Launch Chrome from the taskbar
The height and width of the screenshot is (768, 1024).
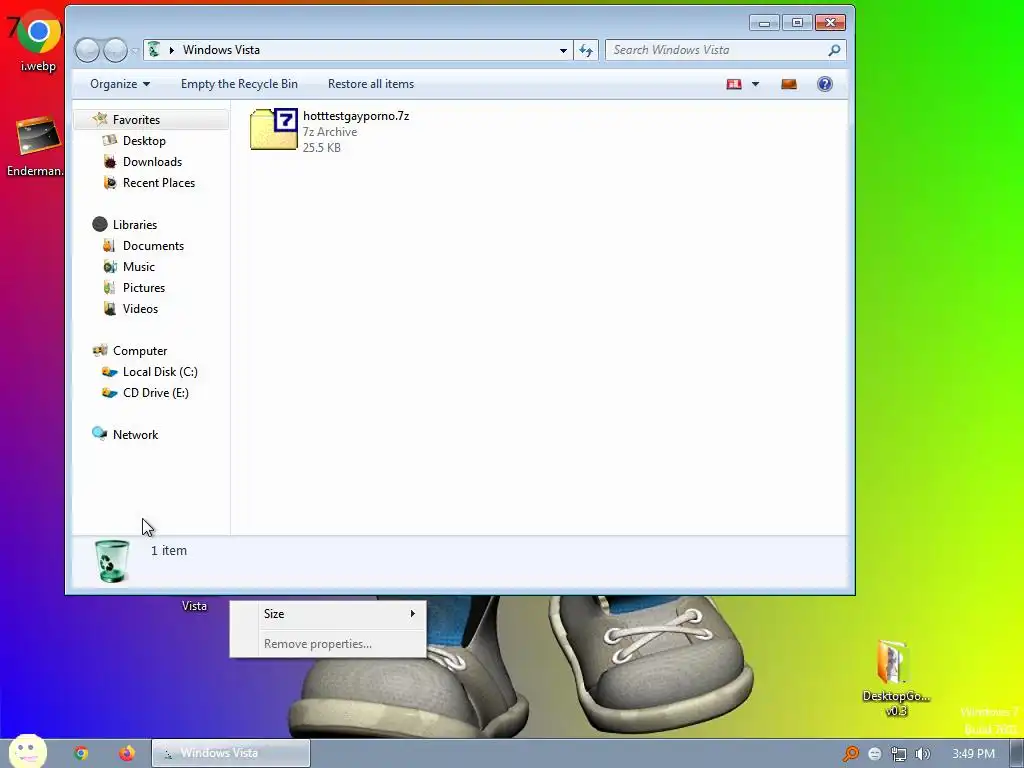[81, 753]
